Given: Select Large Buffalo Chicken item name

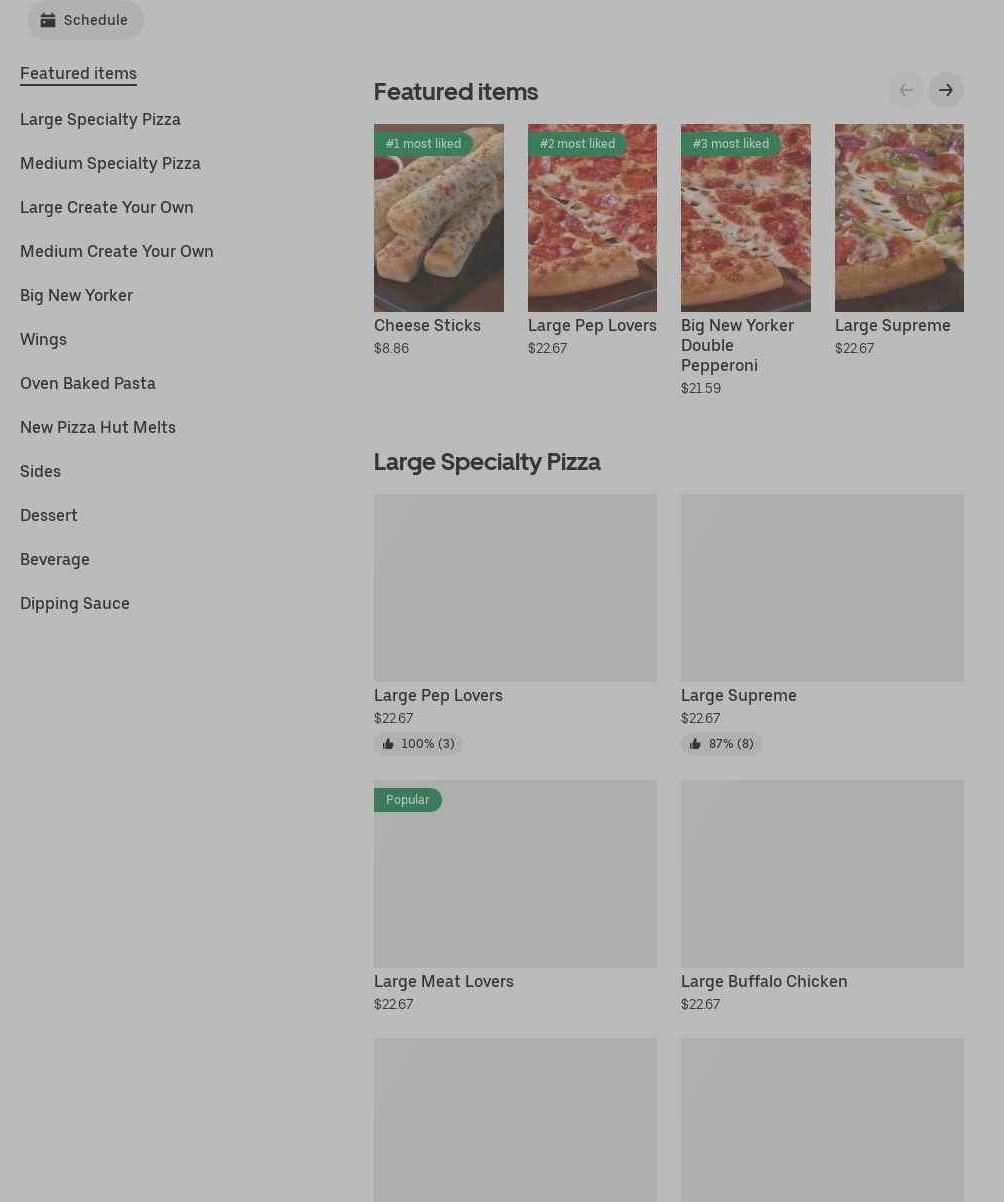Looking at the screenshot, I should (764, 981).
